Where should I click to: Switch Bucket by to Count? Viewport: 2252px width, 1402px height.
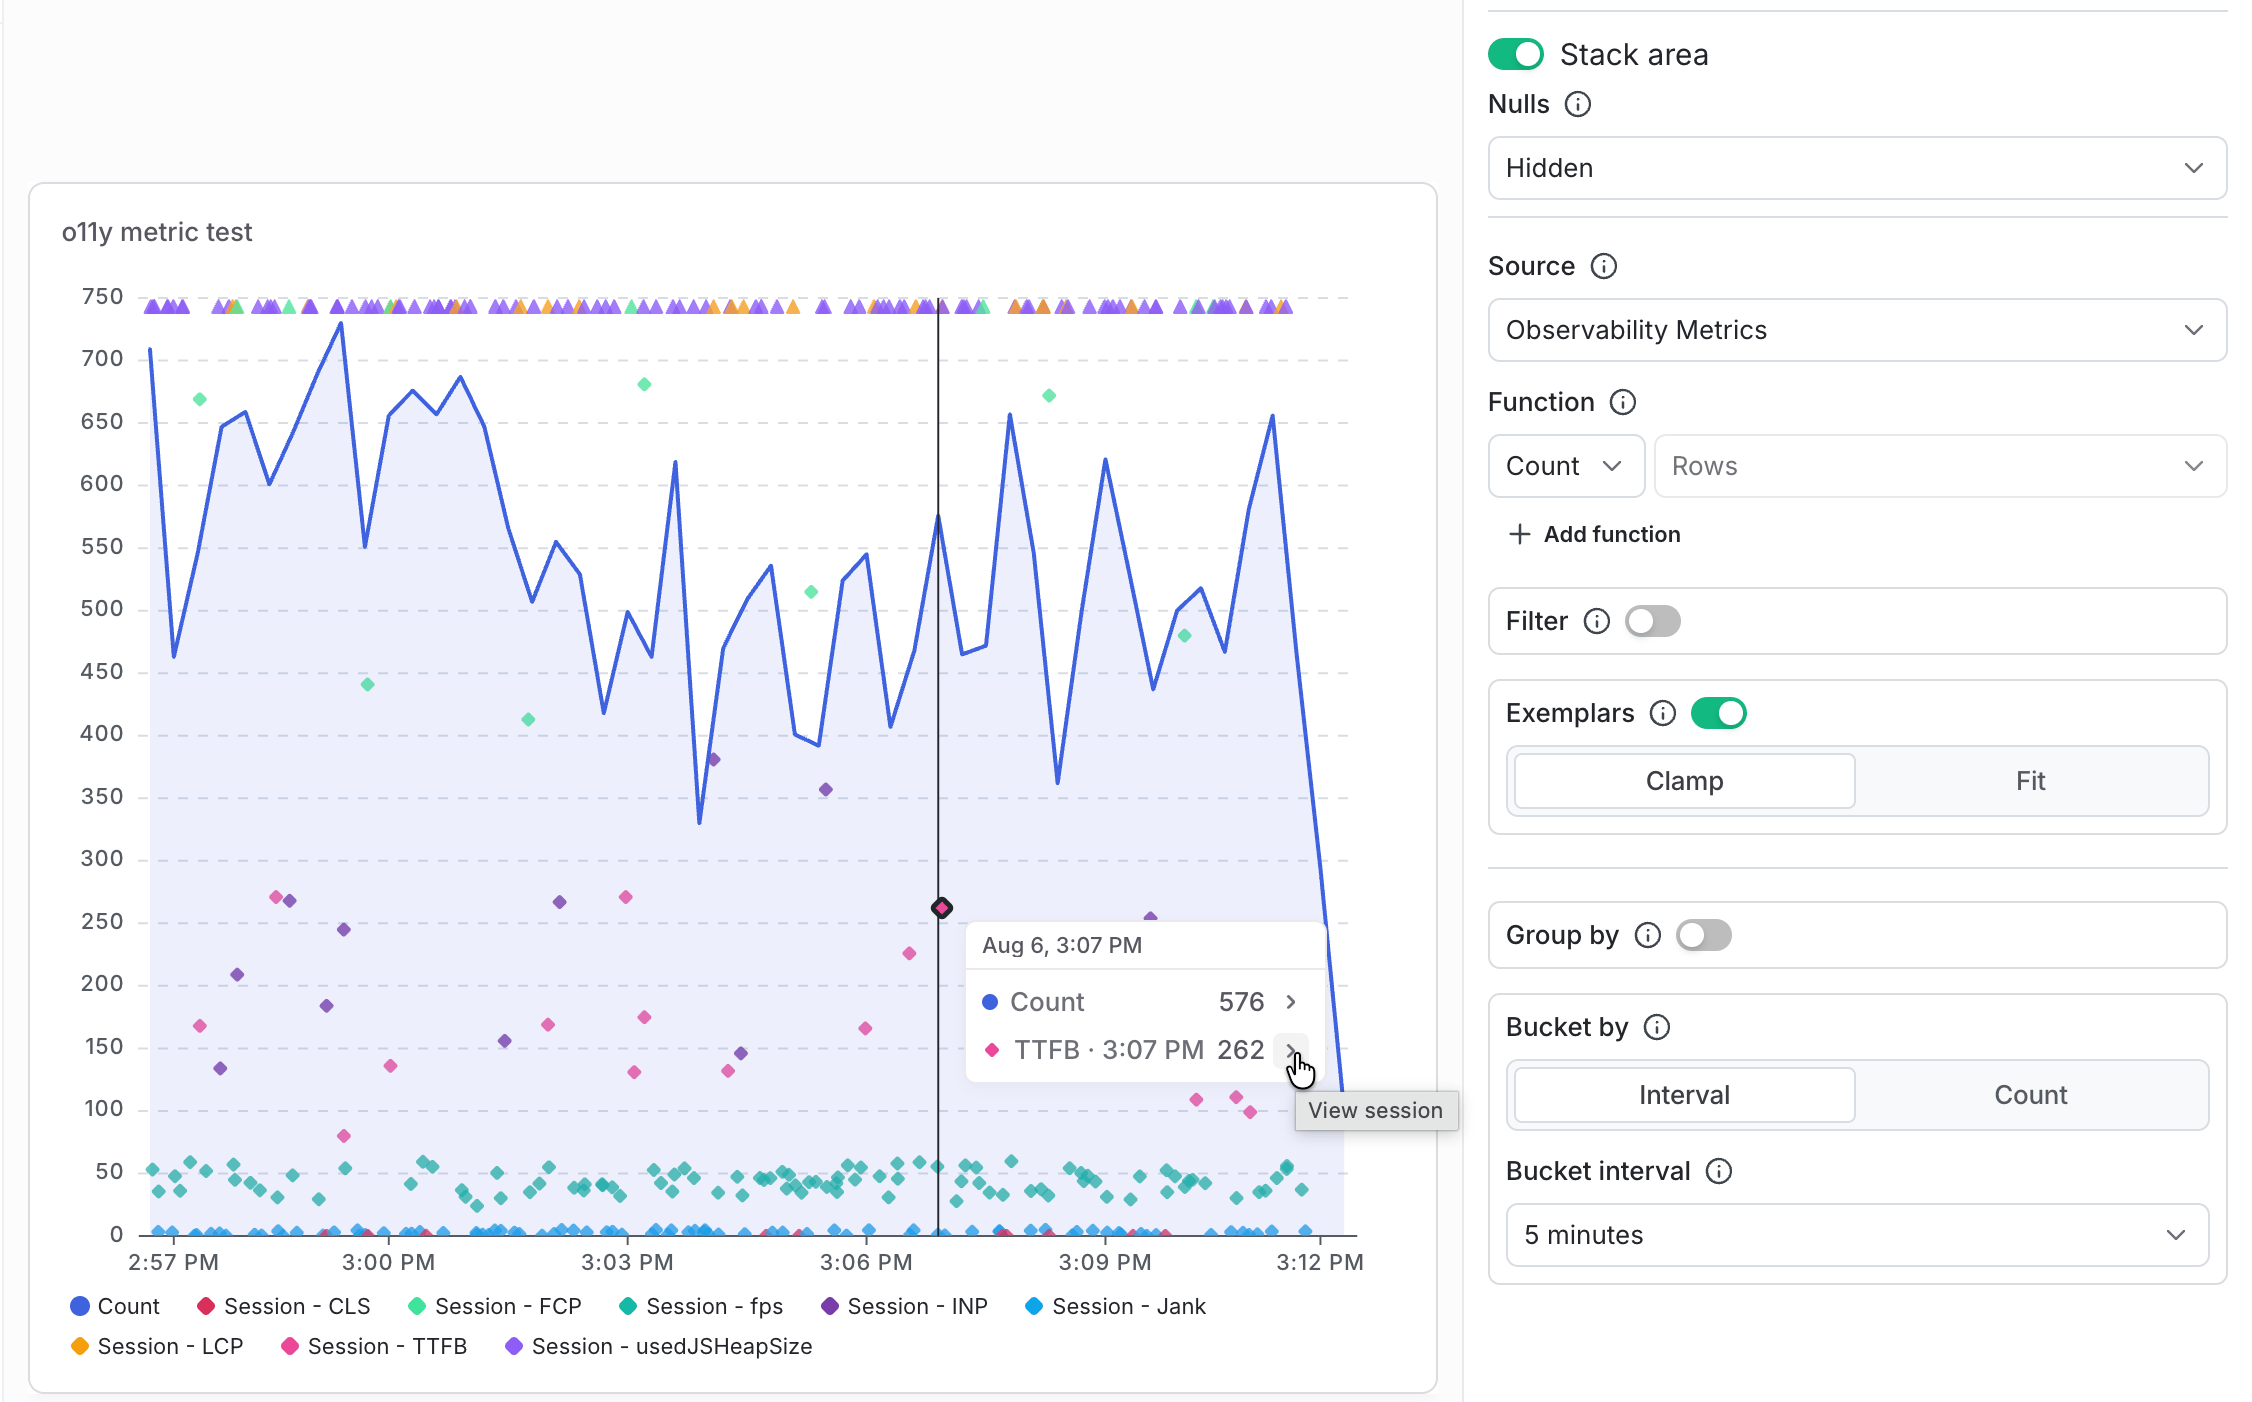coord(2030,1095)
